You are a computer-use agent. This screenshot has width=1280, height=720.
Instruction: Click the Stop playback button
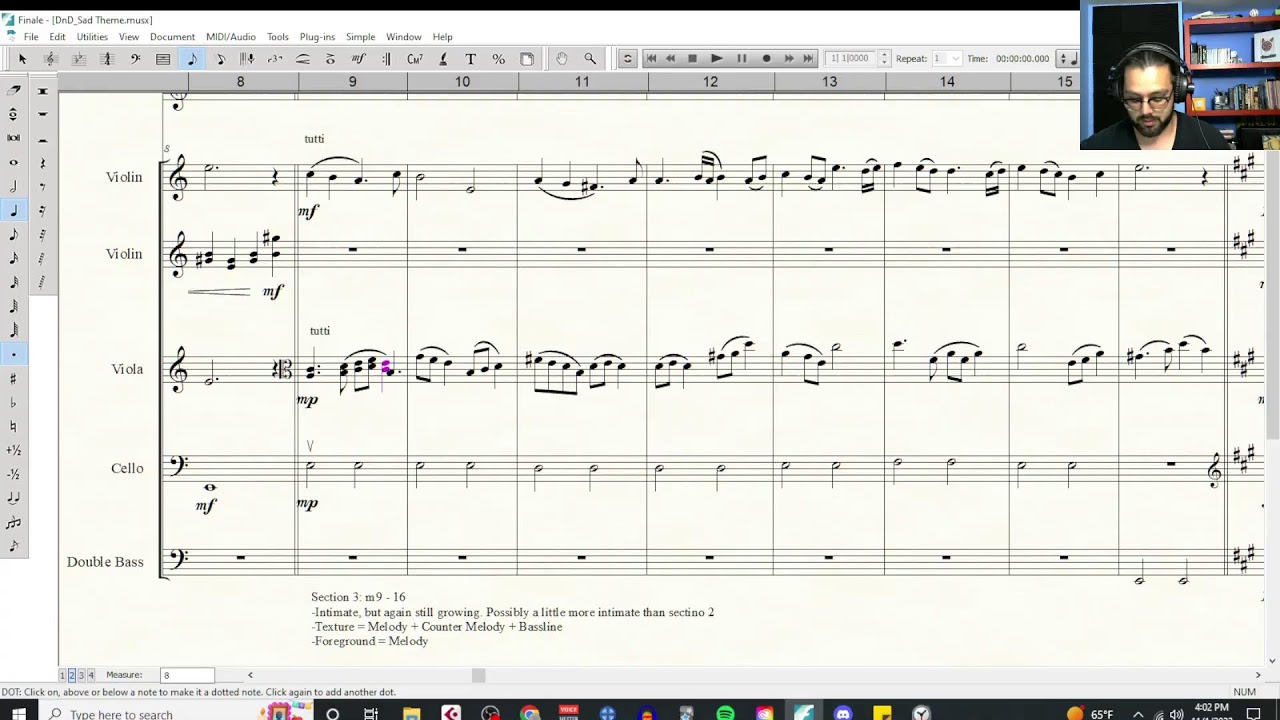pyautogui.click(x=692, y=59)
